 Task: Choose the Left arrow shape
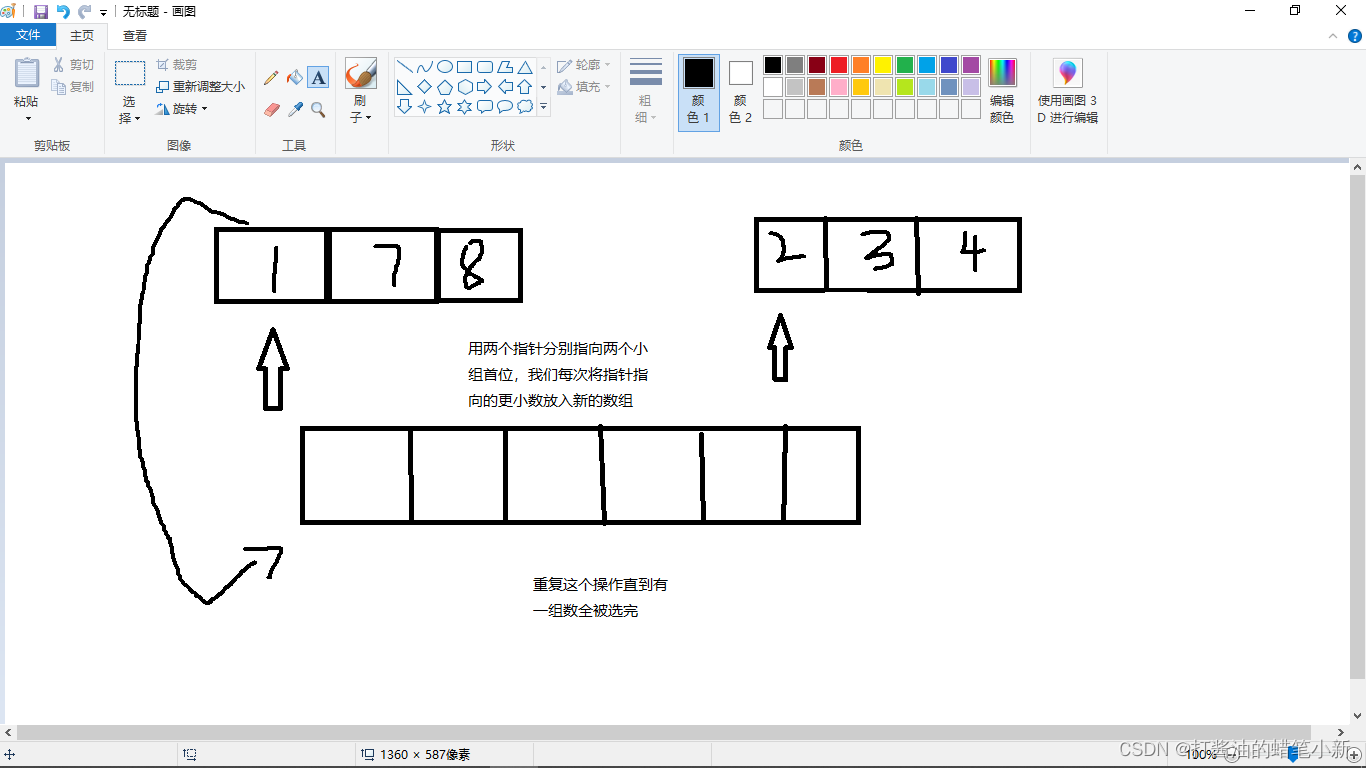504,87
